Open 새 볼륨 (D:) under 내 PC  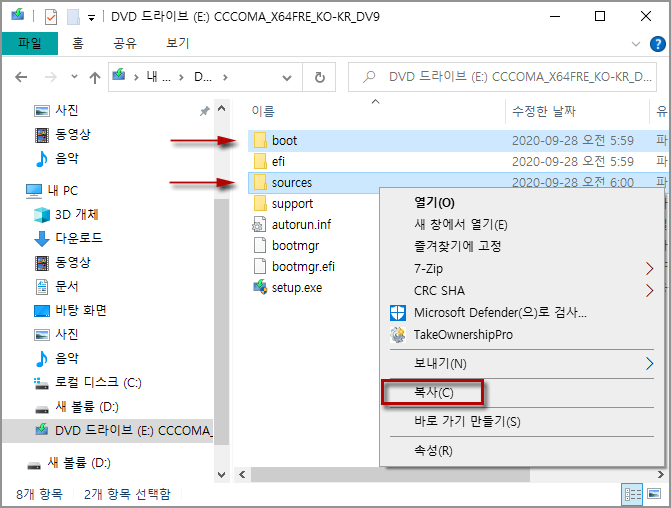86,407
